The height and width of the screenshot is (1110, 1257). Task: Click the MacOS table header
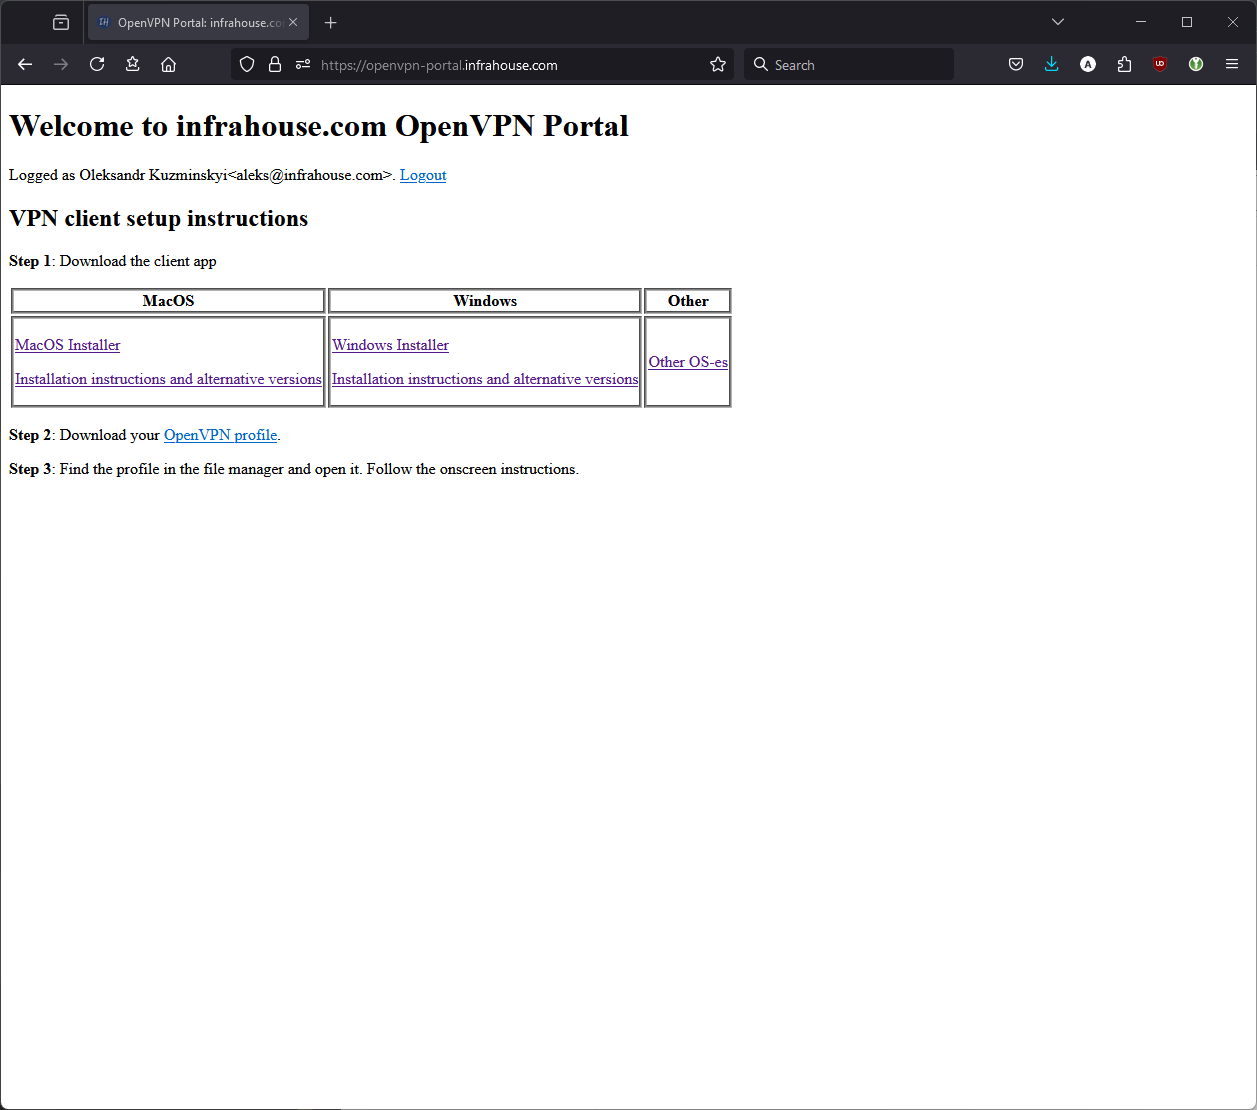pos(168,301)
